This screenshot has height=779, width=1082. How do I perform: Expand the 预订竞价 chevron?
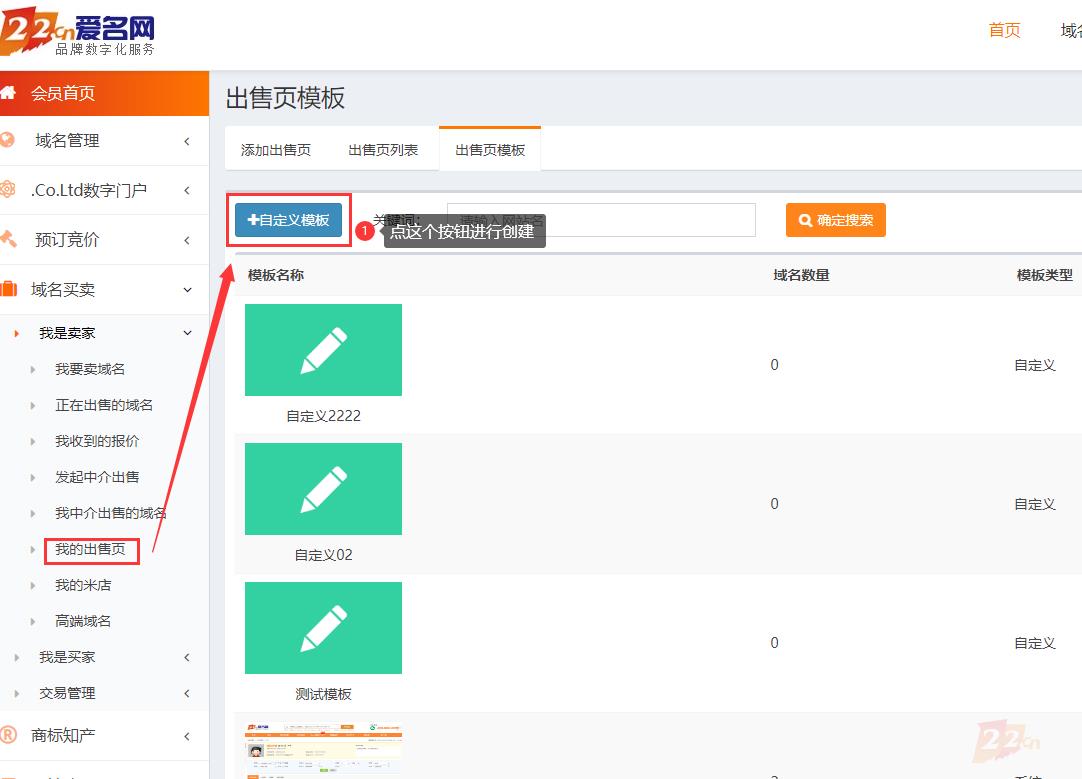pos(187,240)
